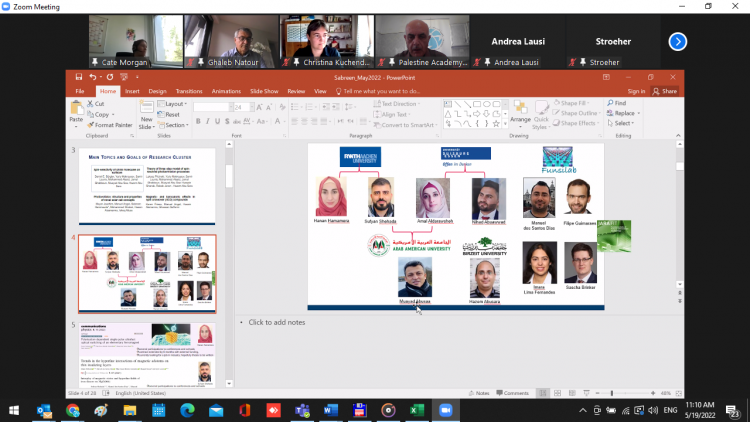The height and width of the screenshot is (422, 750).
Task: Collapse the ribbon with the chevron
Action: click(x=678, y=136)
